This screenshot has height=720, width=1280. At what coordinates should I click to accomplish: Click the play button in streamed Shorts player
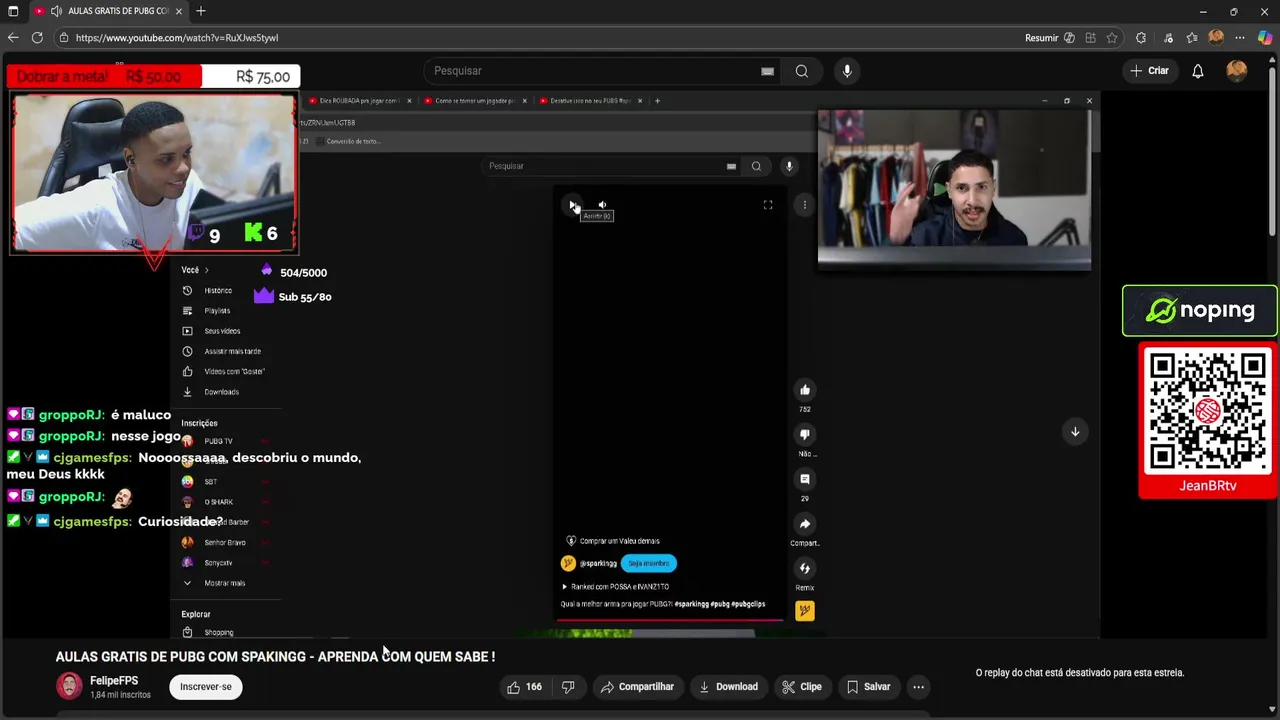[573, 205]
